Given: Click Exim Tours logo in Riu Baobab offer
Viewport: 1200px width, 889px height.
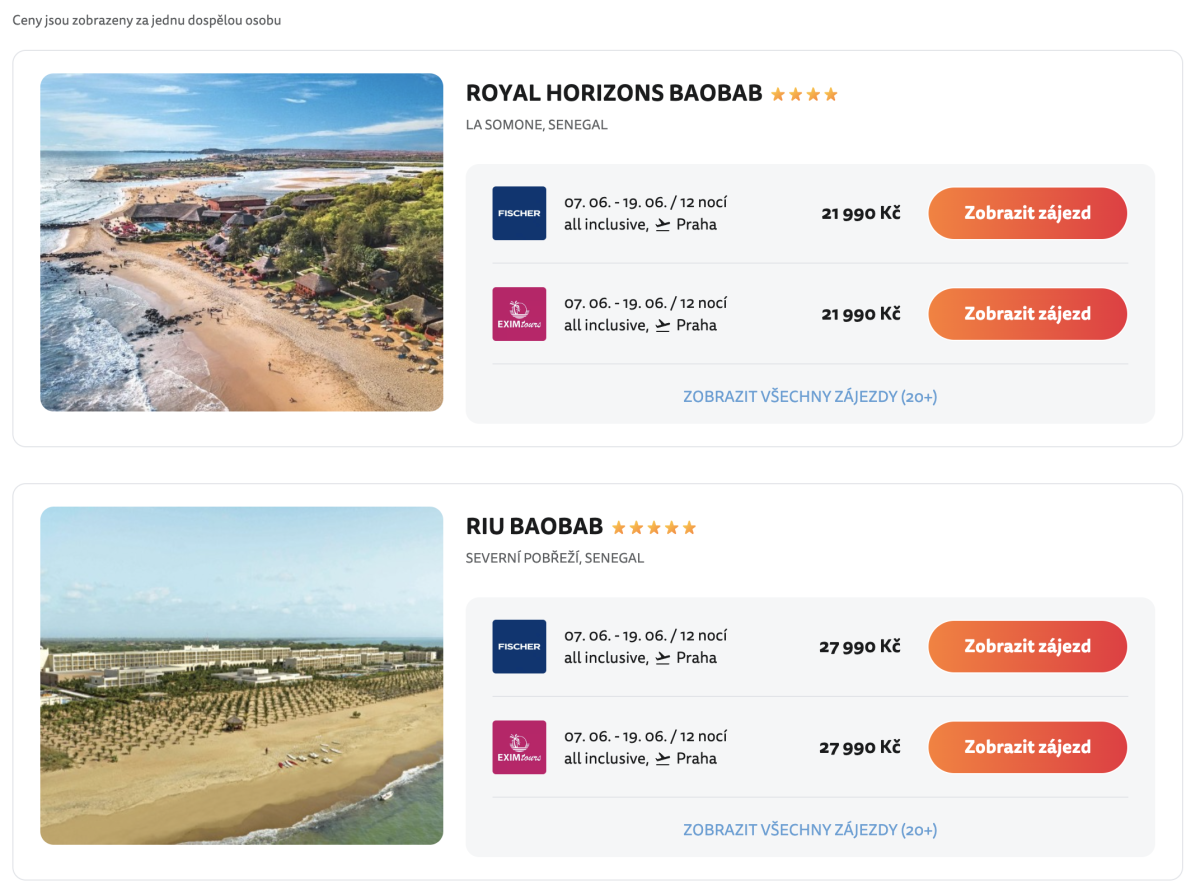Looking at the screenshot, I should (x=519, y=747).
